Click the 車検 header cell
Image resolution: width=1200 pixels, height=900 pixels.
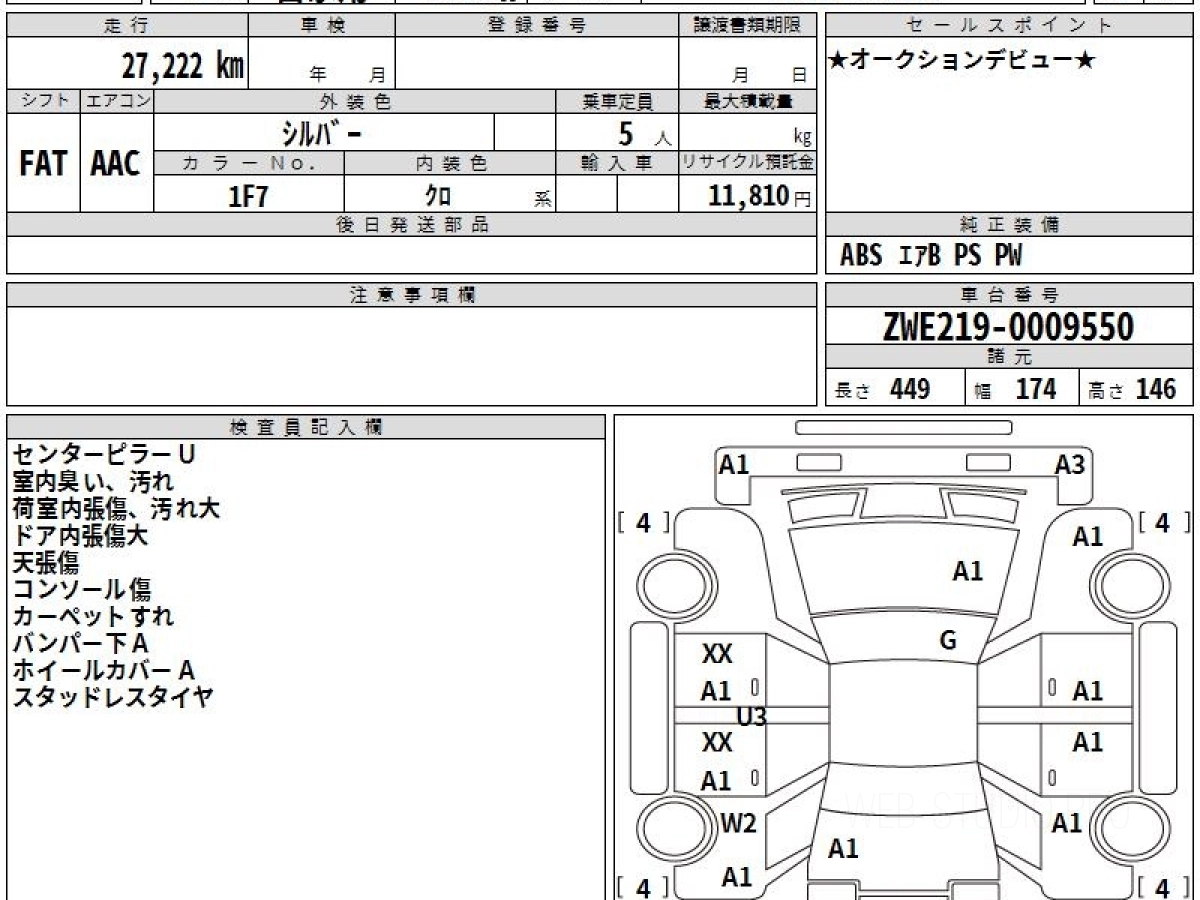(322, 26)
